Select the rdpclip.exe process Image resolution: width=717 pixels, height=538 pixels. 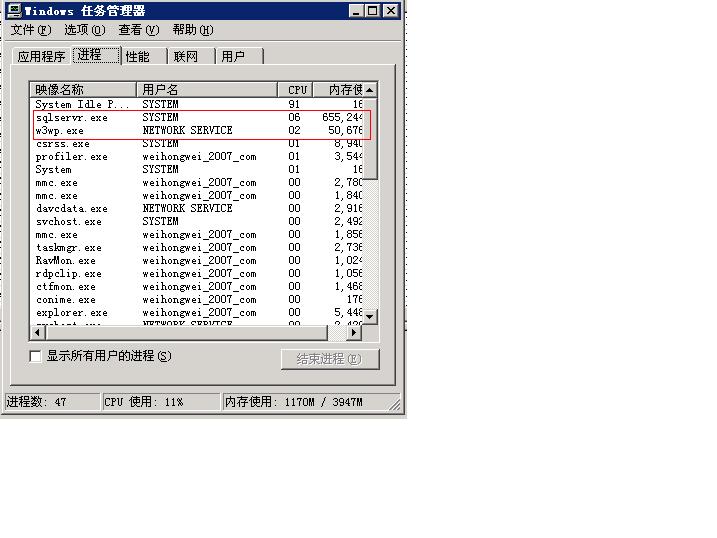197,274
